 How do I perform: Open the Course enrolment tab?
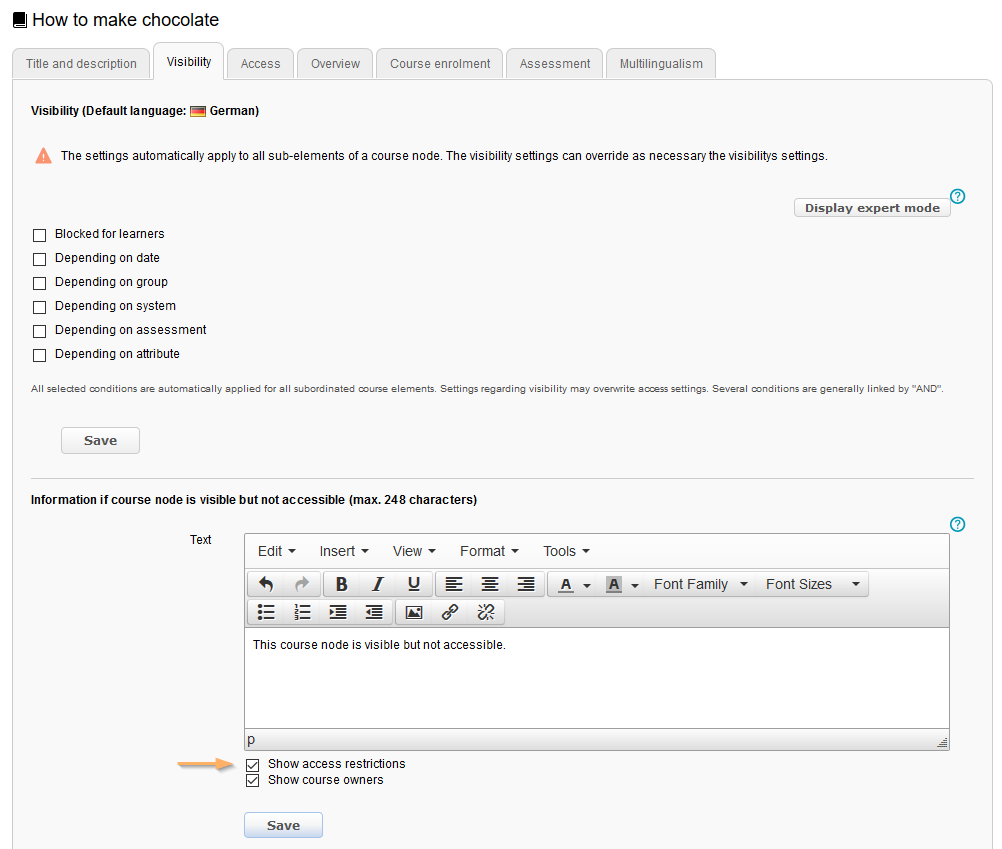click(x=440, y=63)
